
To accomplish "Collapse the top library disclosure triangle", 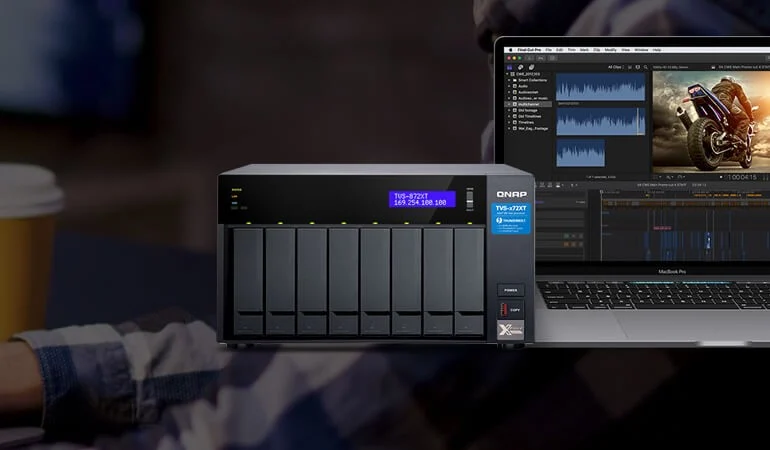I will (x=507, y=74).
